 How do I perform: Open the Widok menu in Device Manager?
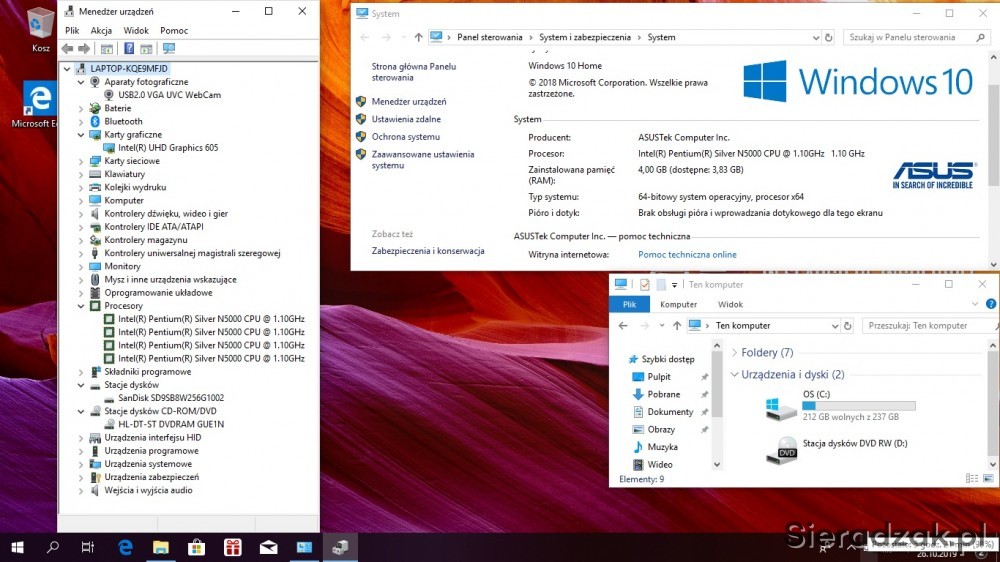136,31
